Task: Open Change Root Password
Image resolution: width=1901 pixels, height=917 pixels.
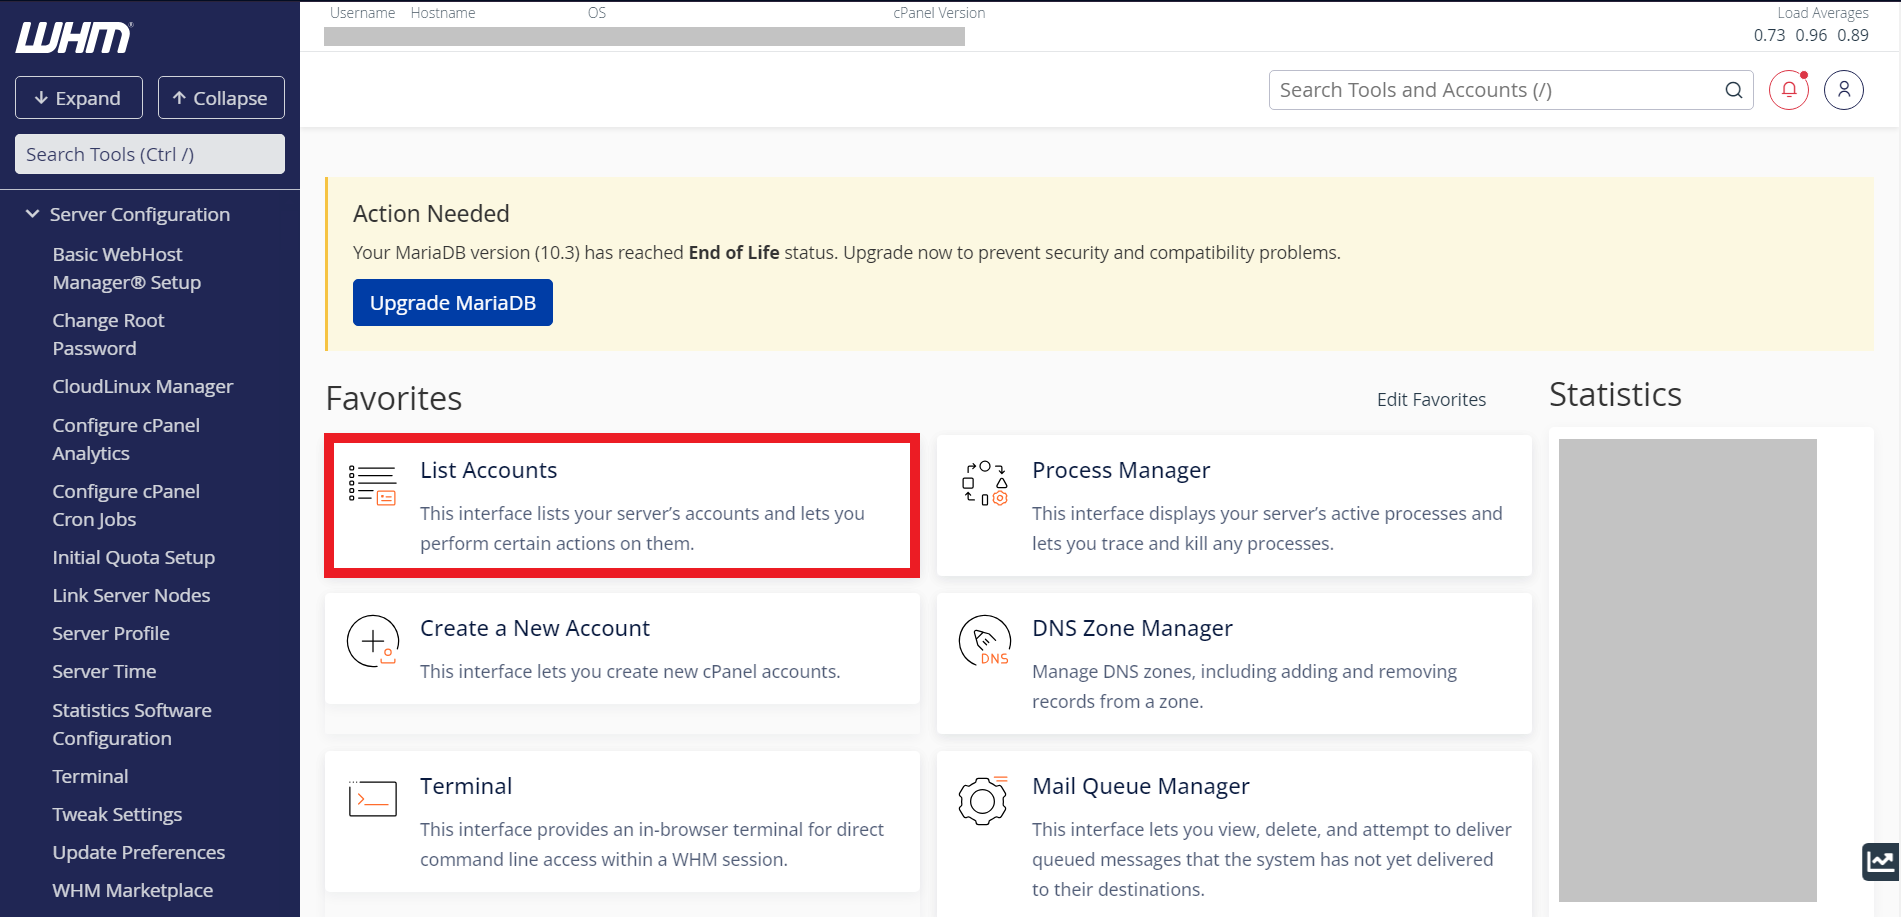Action: pos(108,334)
